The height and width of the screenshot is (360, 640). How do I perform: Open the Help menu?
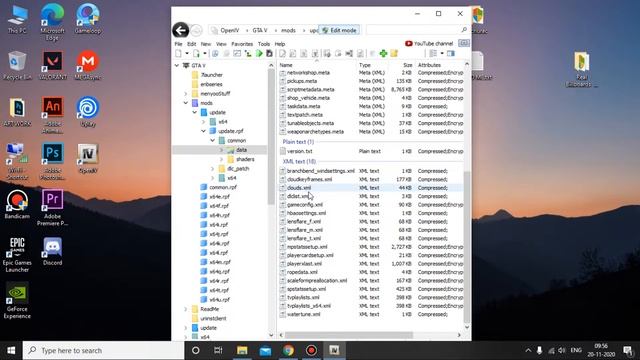click(280, 44)
